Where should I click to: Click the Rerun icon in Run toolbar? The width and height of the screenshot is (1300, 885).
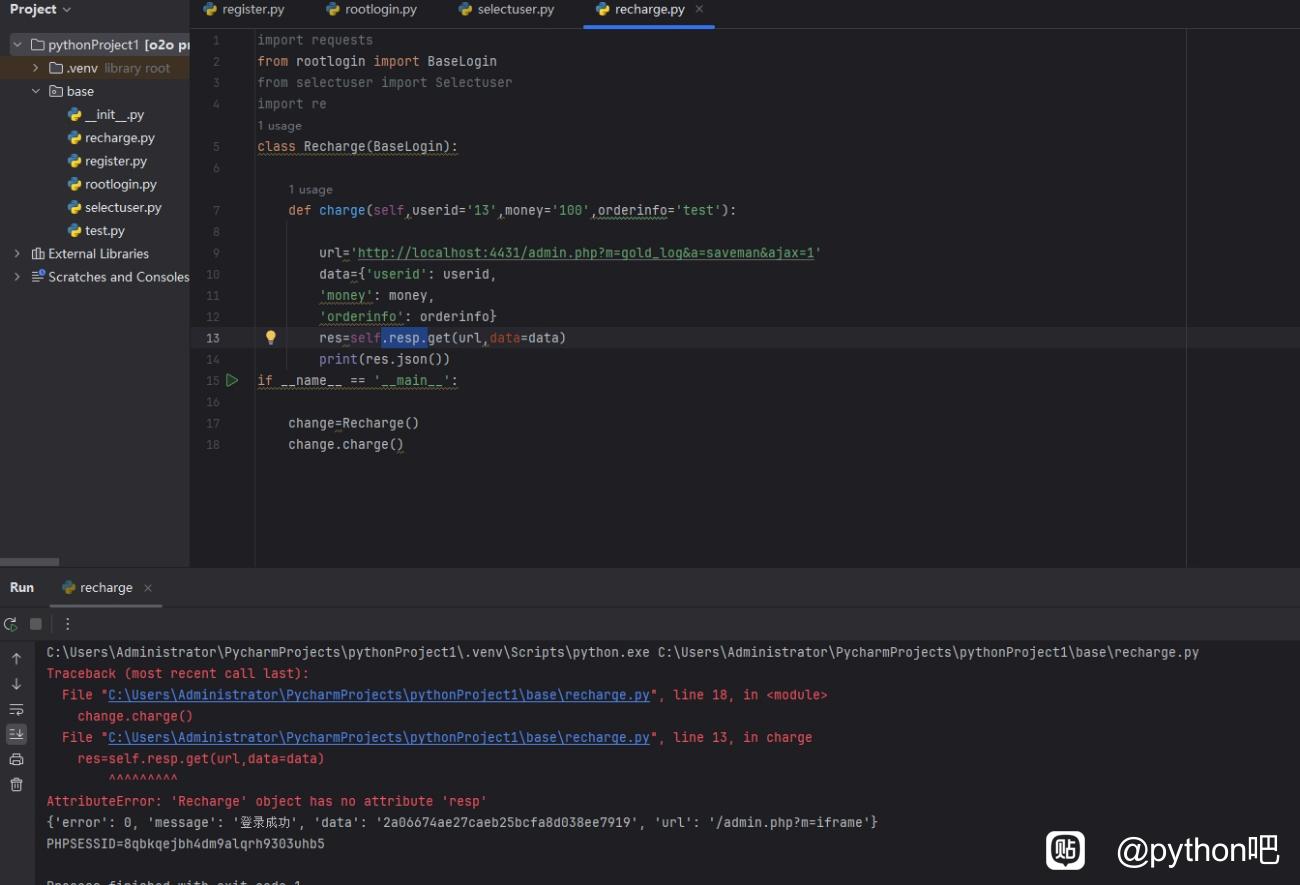pyautogui.click(x=11, y=624)
